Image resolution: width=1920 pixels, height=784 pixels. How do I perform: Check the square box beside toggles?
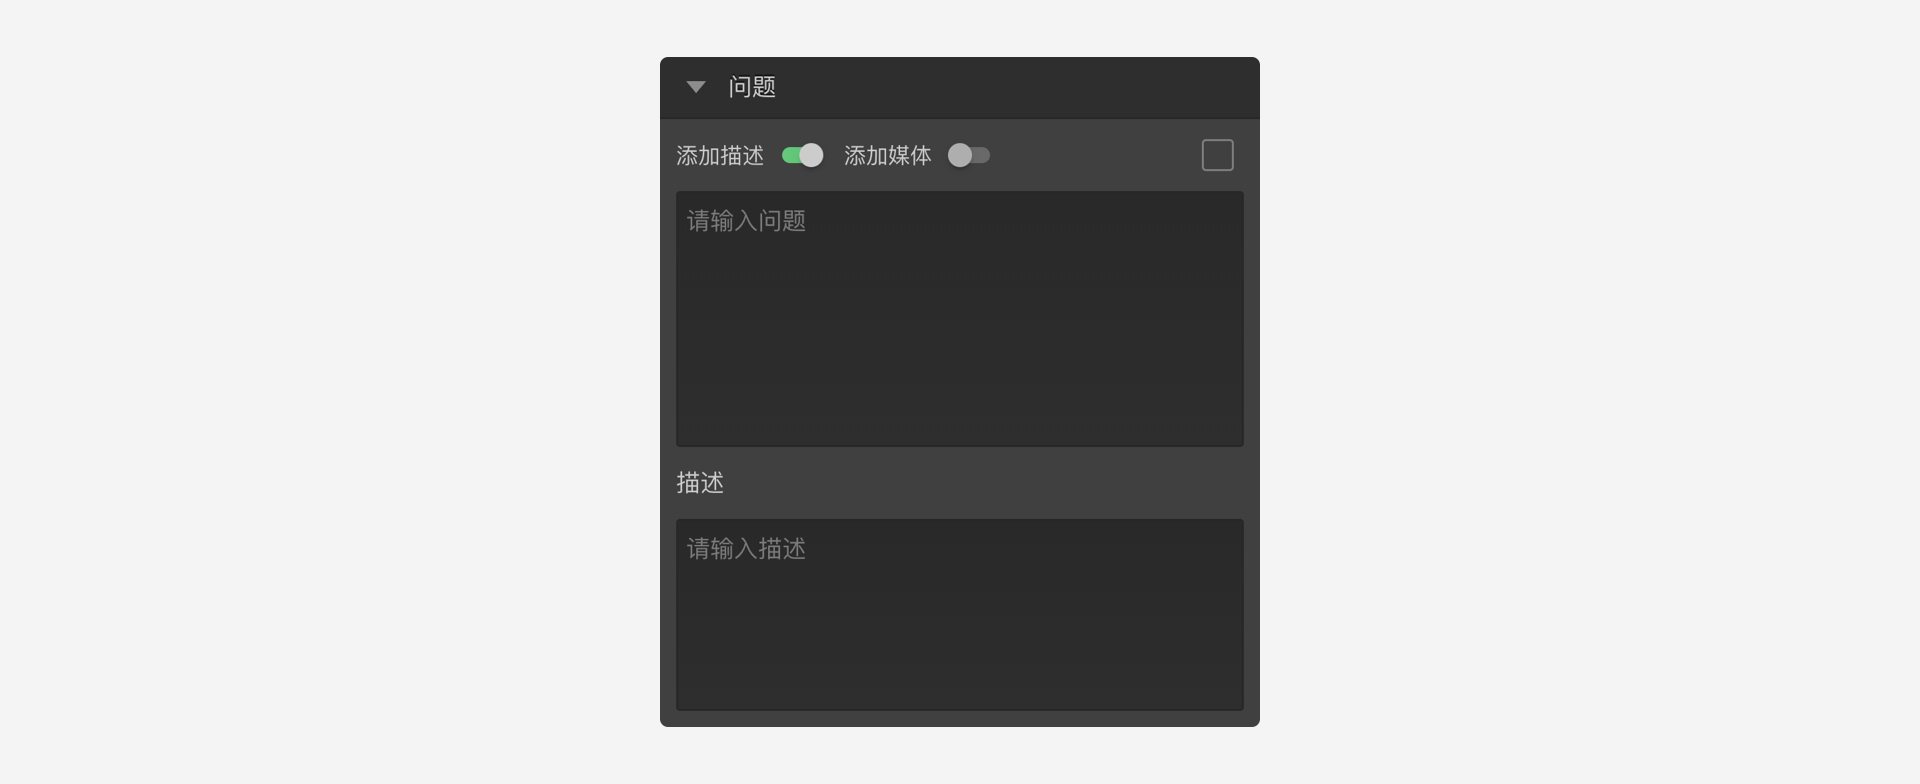[1217, 155]
